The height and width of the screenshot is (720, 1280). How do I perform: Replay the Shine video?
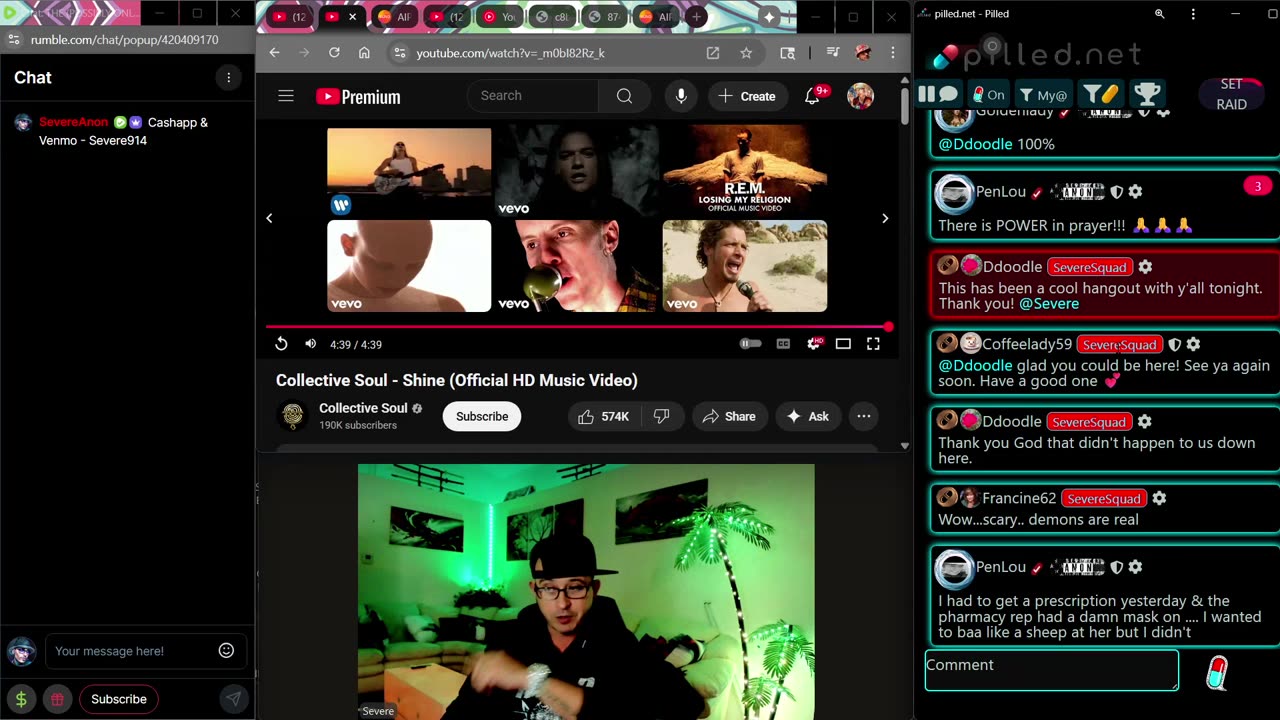281,344
